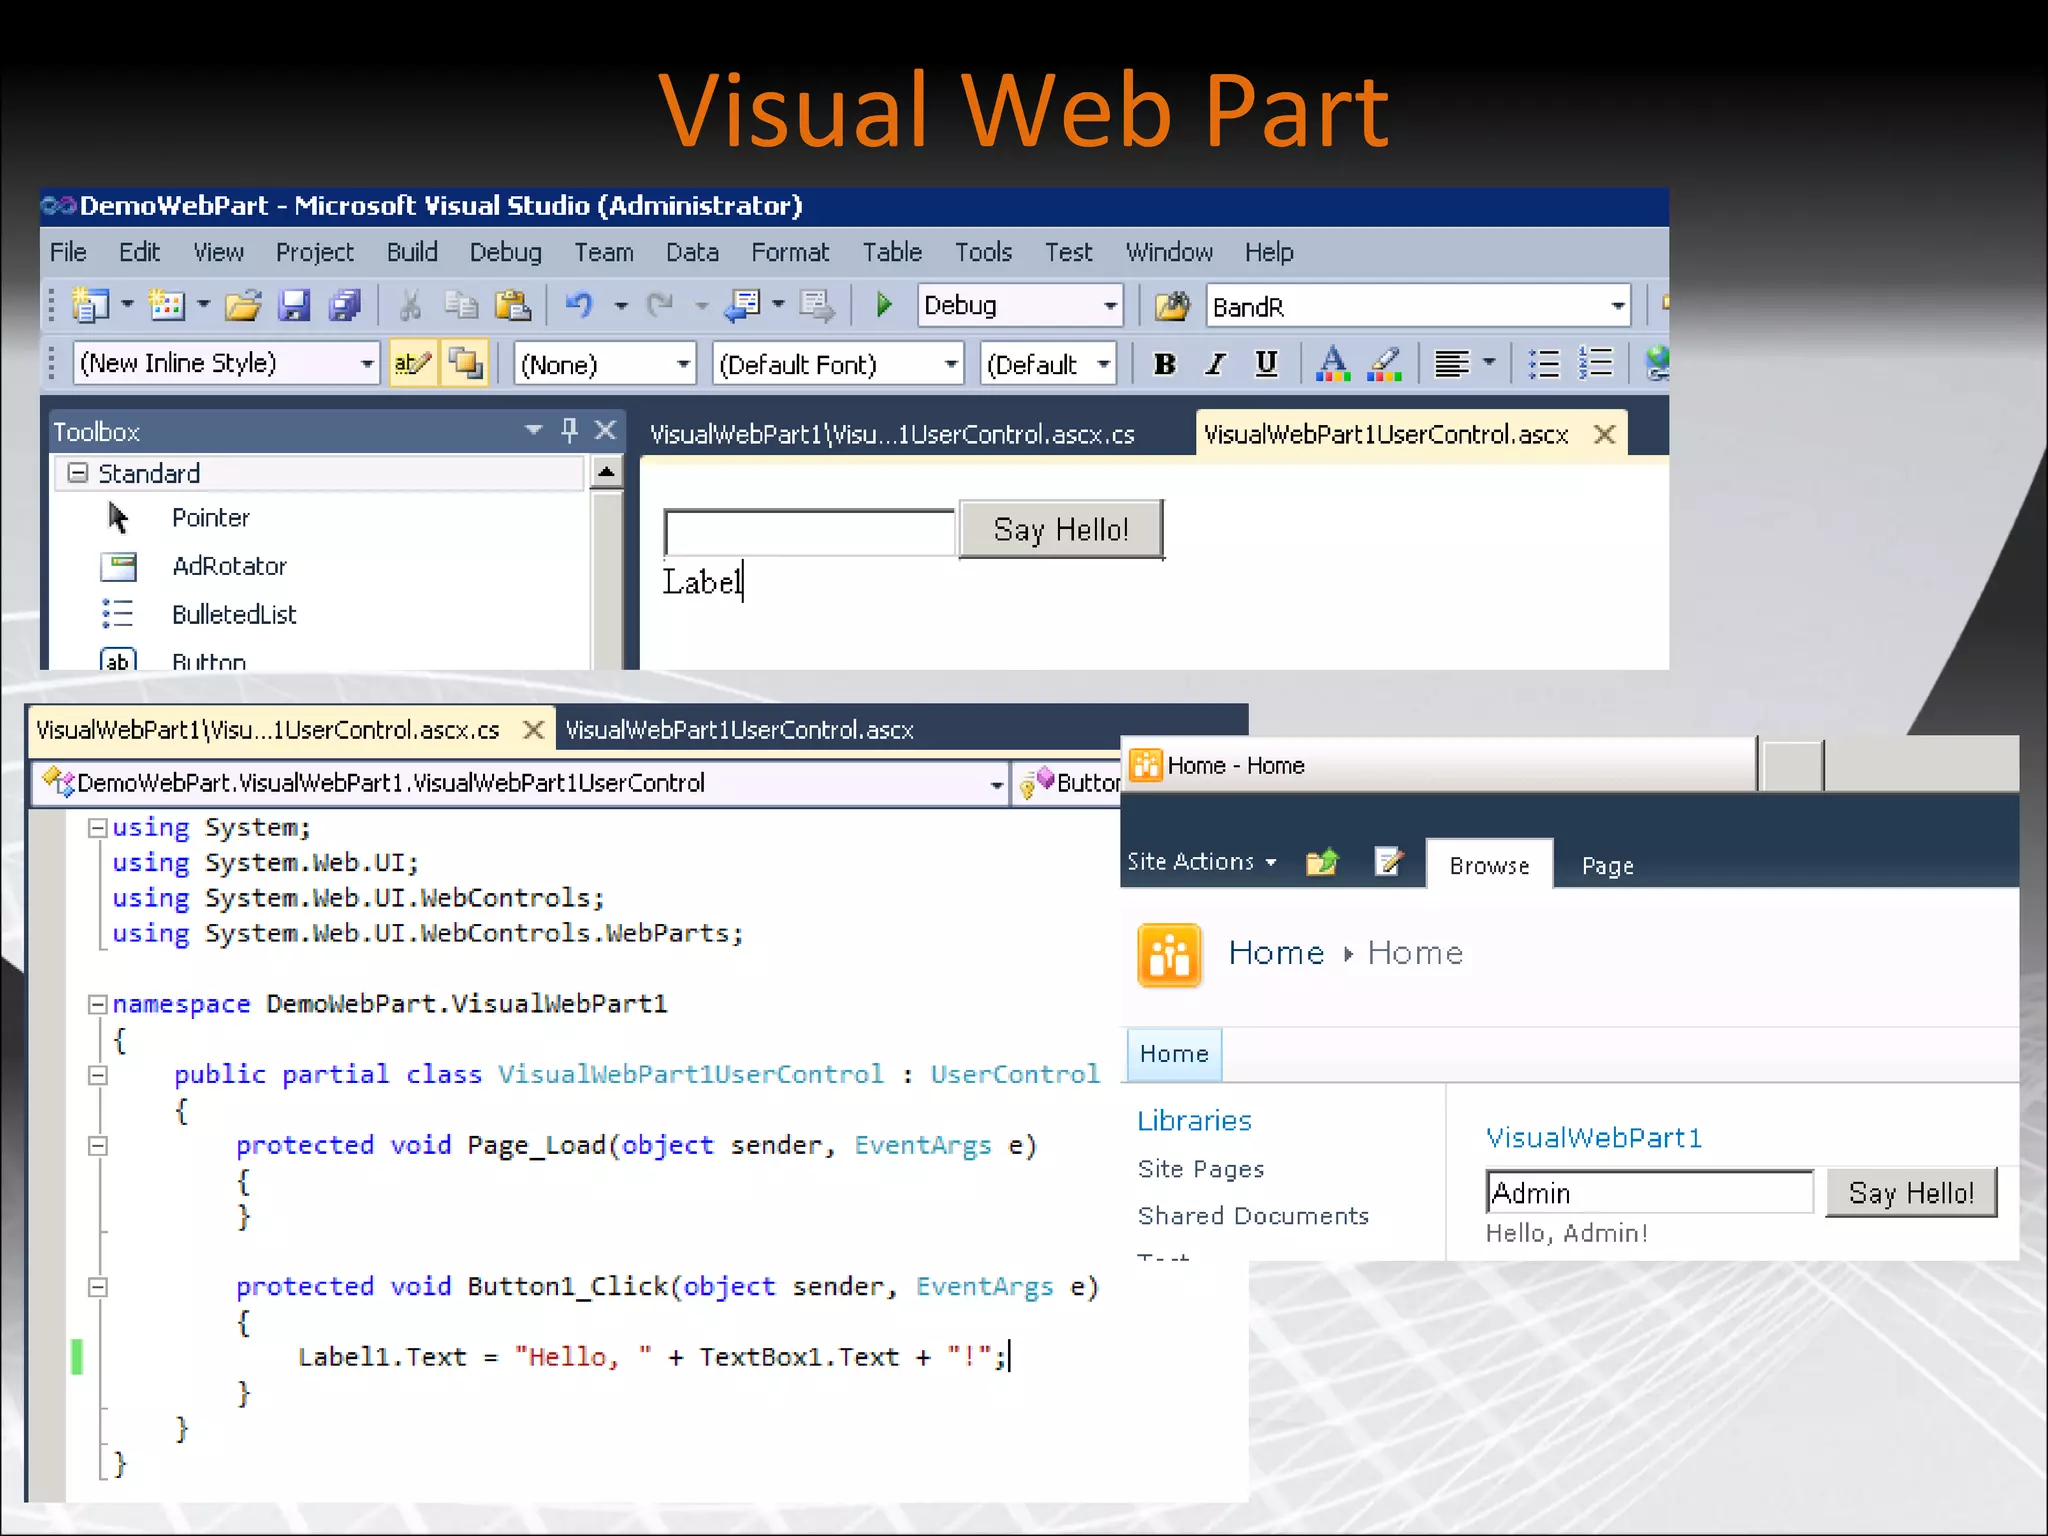Open the Debug menu
Screen dimensions: 2048x1536
coord(506,252)
